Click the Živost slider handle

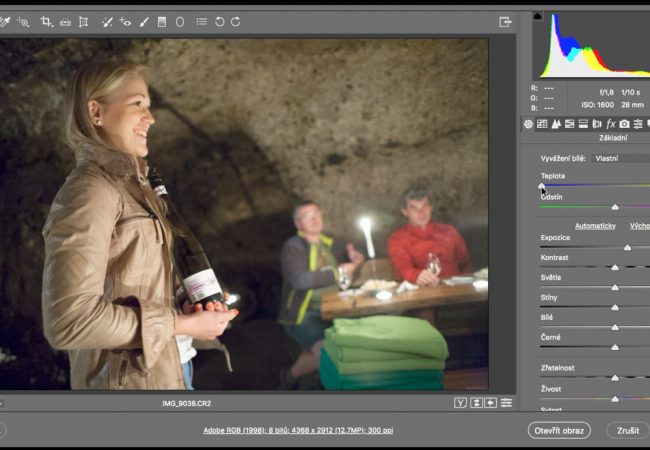(615, 399)
